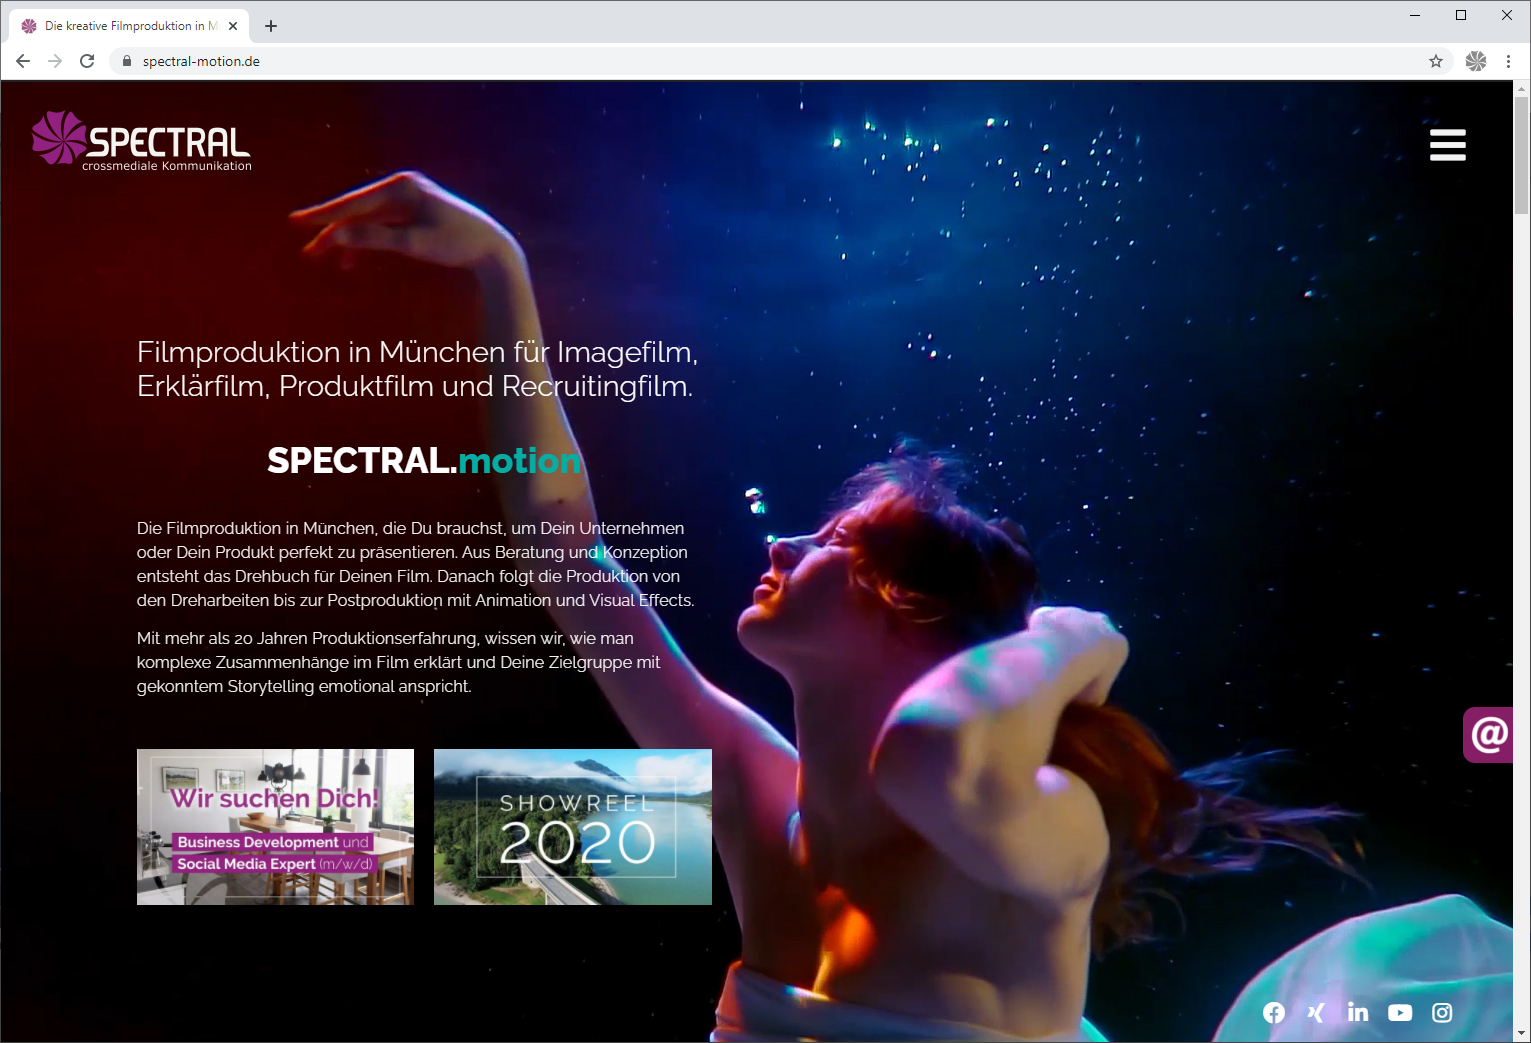Open the Instagram profile
This screenshot has width=1531, height=1043.
[1442, 1013]
